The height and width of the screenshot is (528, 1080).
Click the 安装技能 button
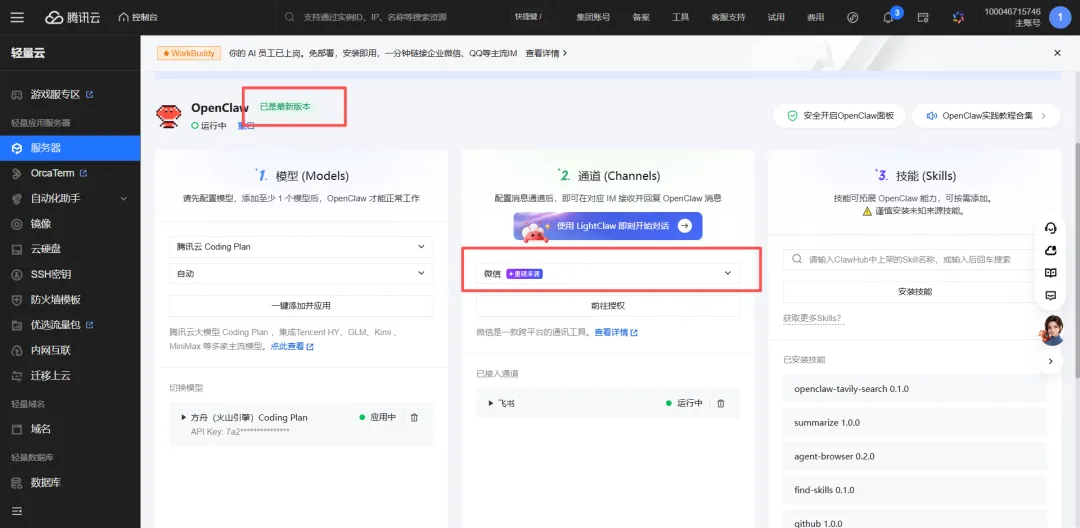[915, 292]
